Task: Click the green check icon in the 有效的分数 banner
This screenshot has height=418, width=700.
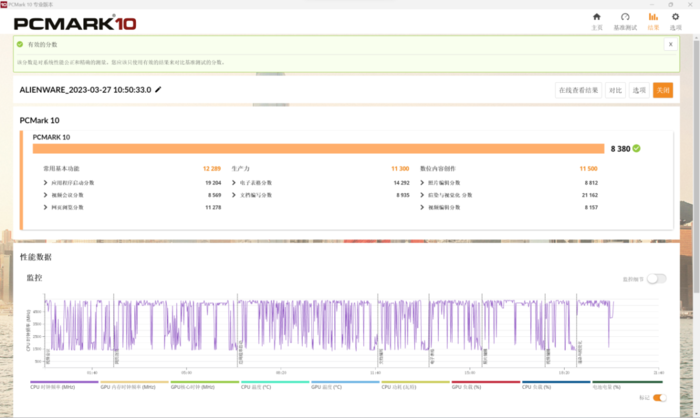Action: pyautogui.click(x=20, y=44)
